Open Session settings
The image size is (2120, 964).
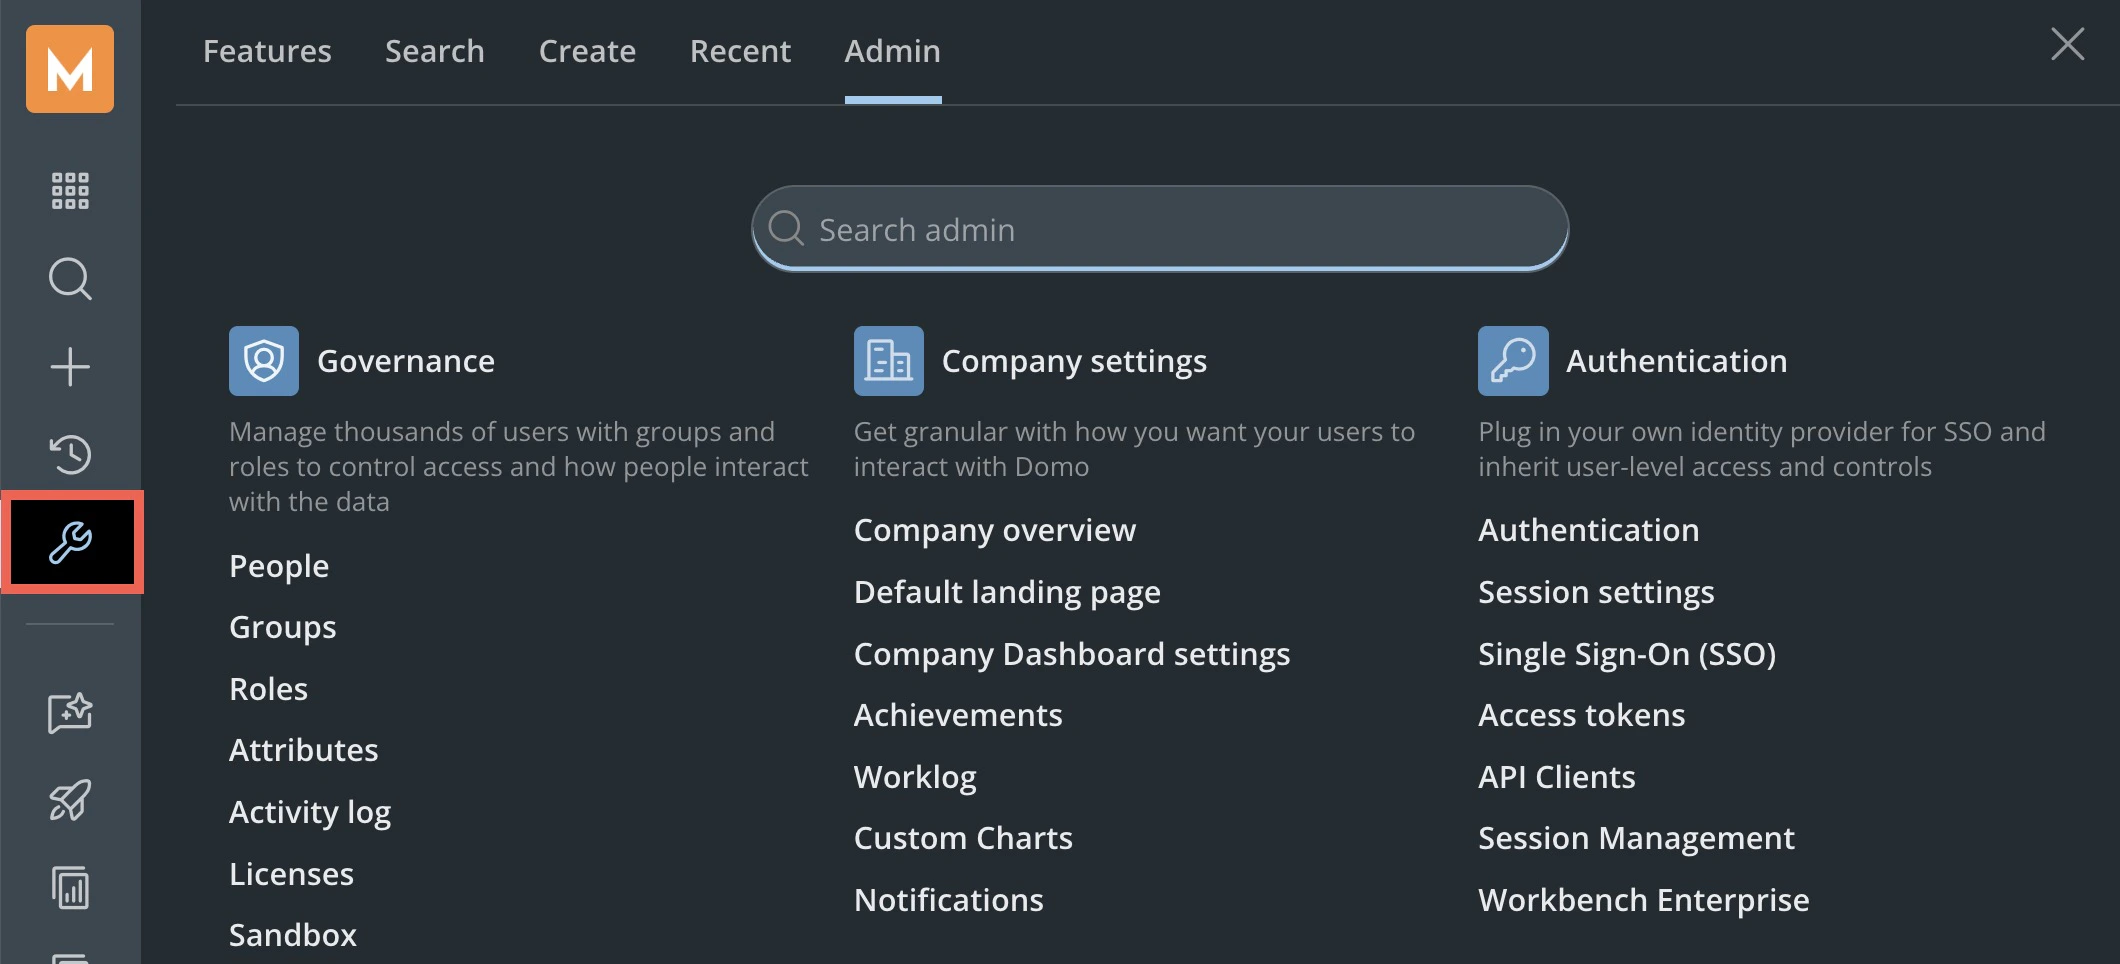tap(1596, 592)
